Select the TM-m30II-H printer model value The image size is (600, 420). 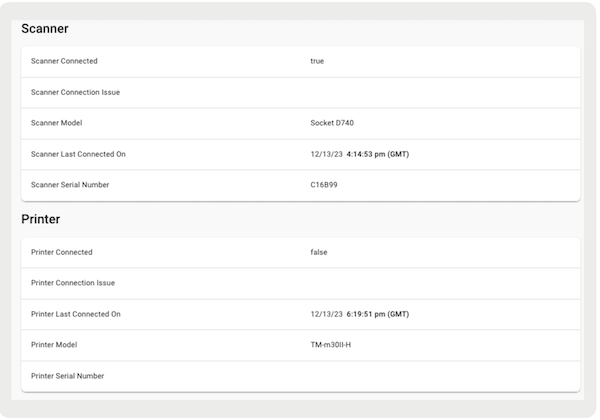331,345
